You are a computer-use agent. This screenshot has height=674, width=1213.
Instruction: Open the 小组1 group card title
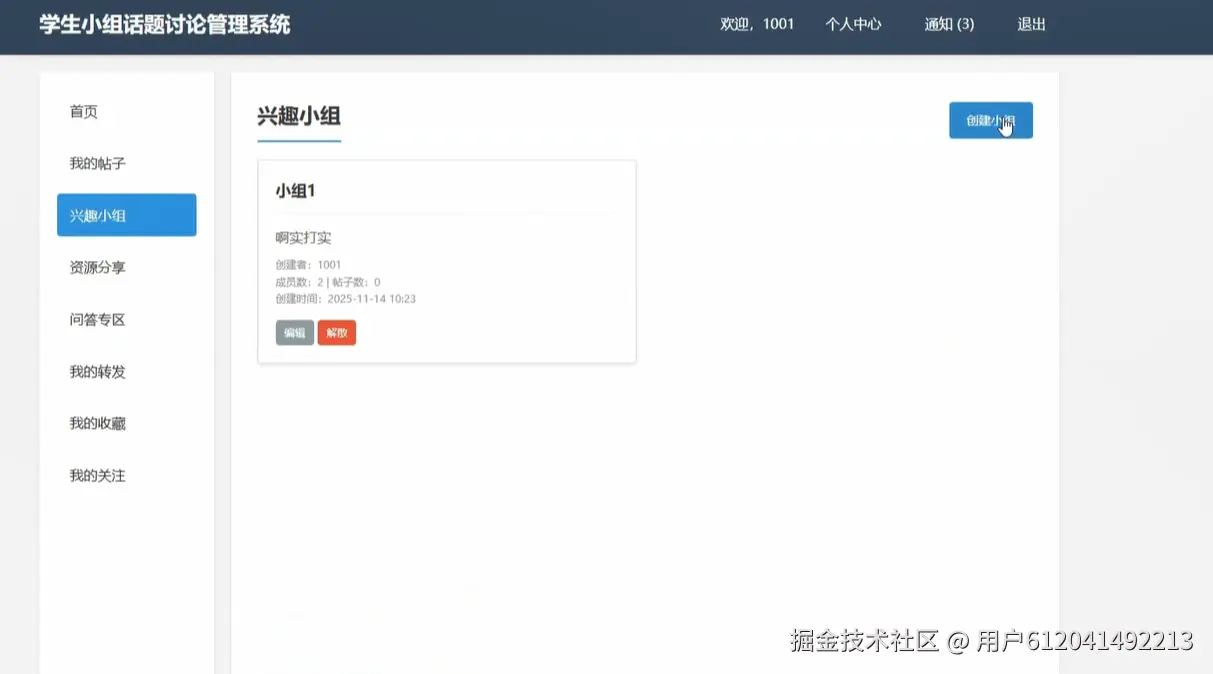(296, 190)
